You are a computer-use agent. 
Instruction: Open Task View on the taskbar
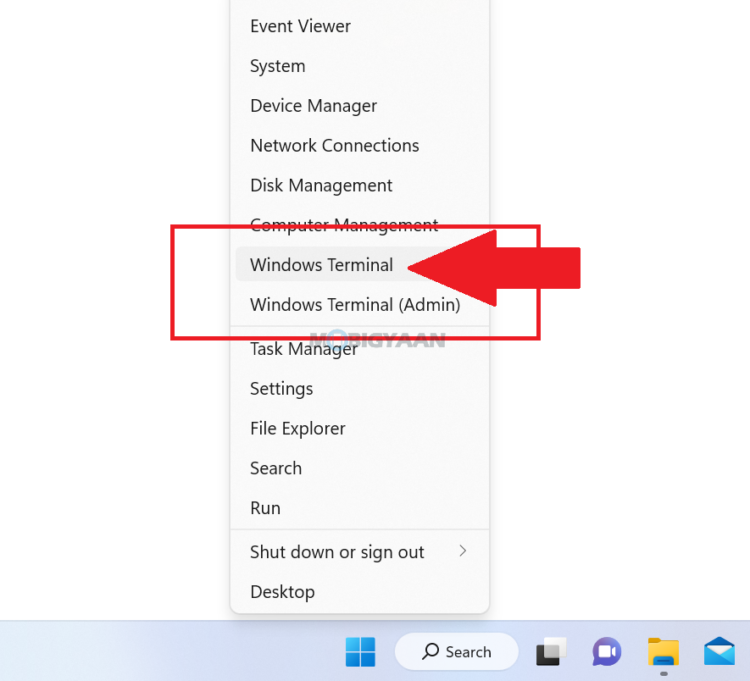pos(551,652)
